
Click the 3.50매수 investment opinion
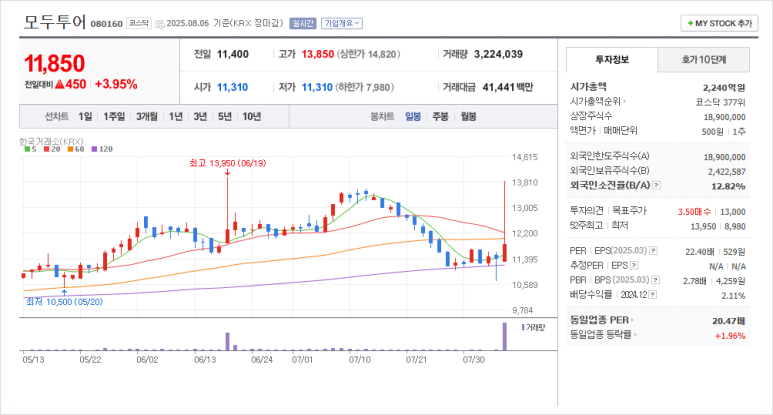tap(694, 212)
